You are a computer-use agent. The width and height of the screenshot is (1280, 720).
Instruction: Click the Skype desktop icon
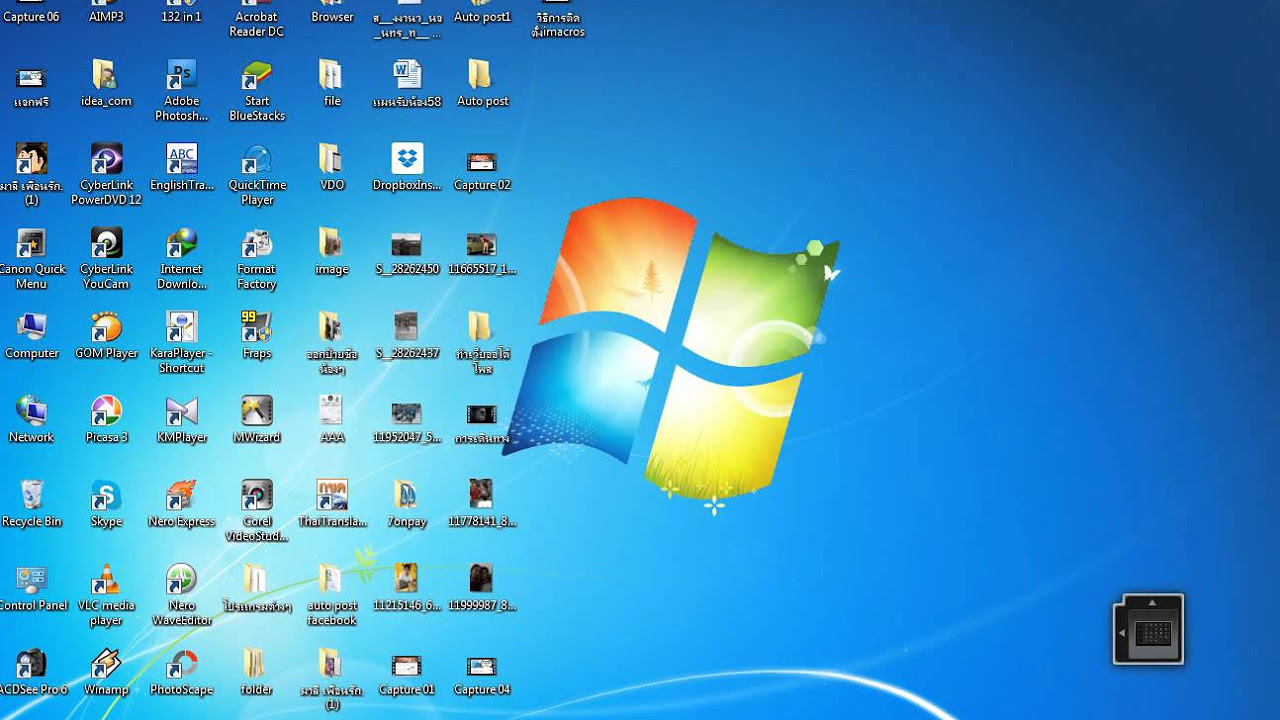coord(106,496)
